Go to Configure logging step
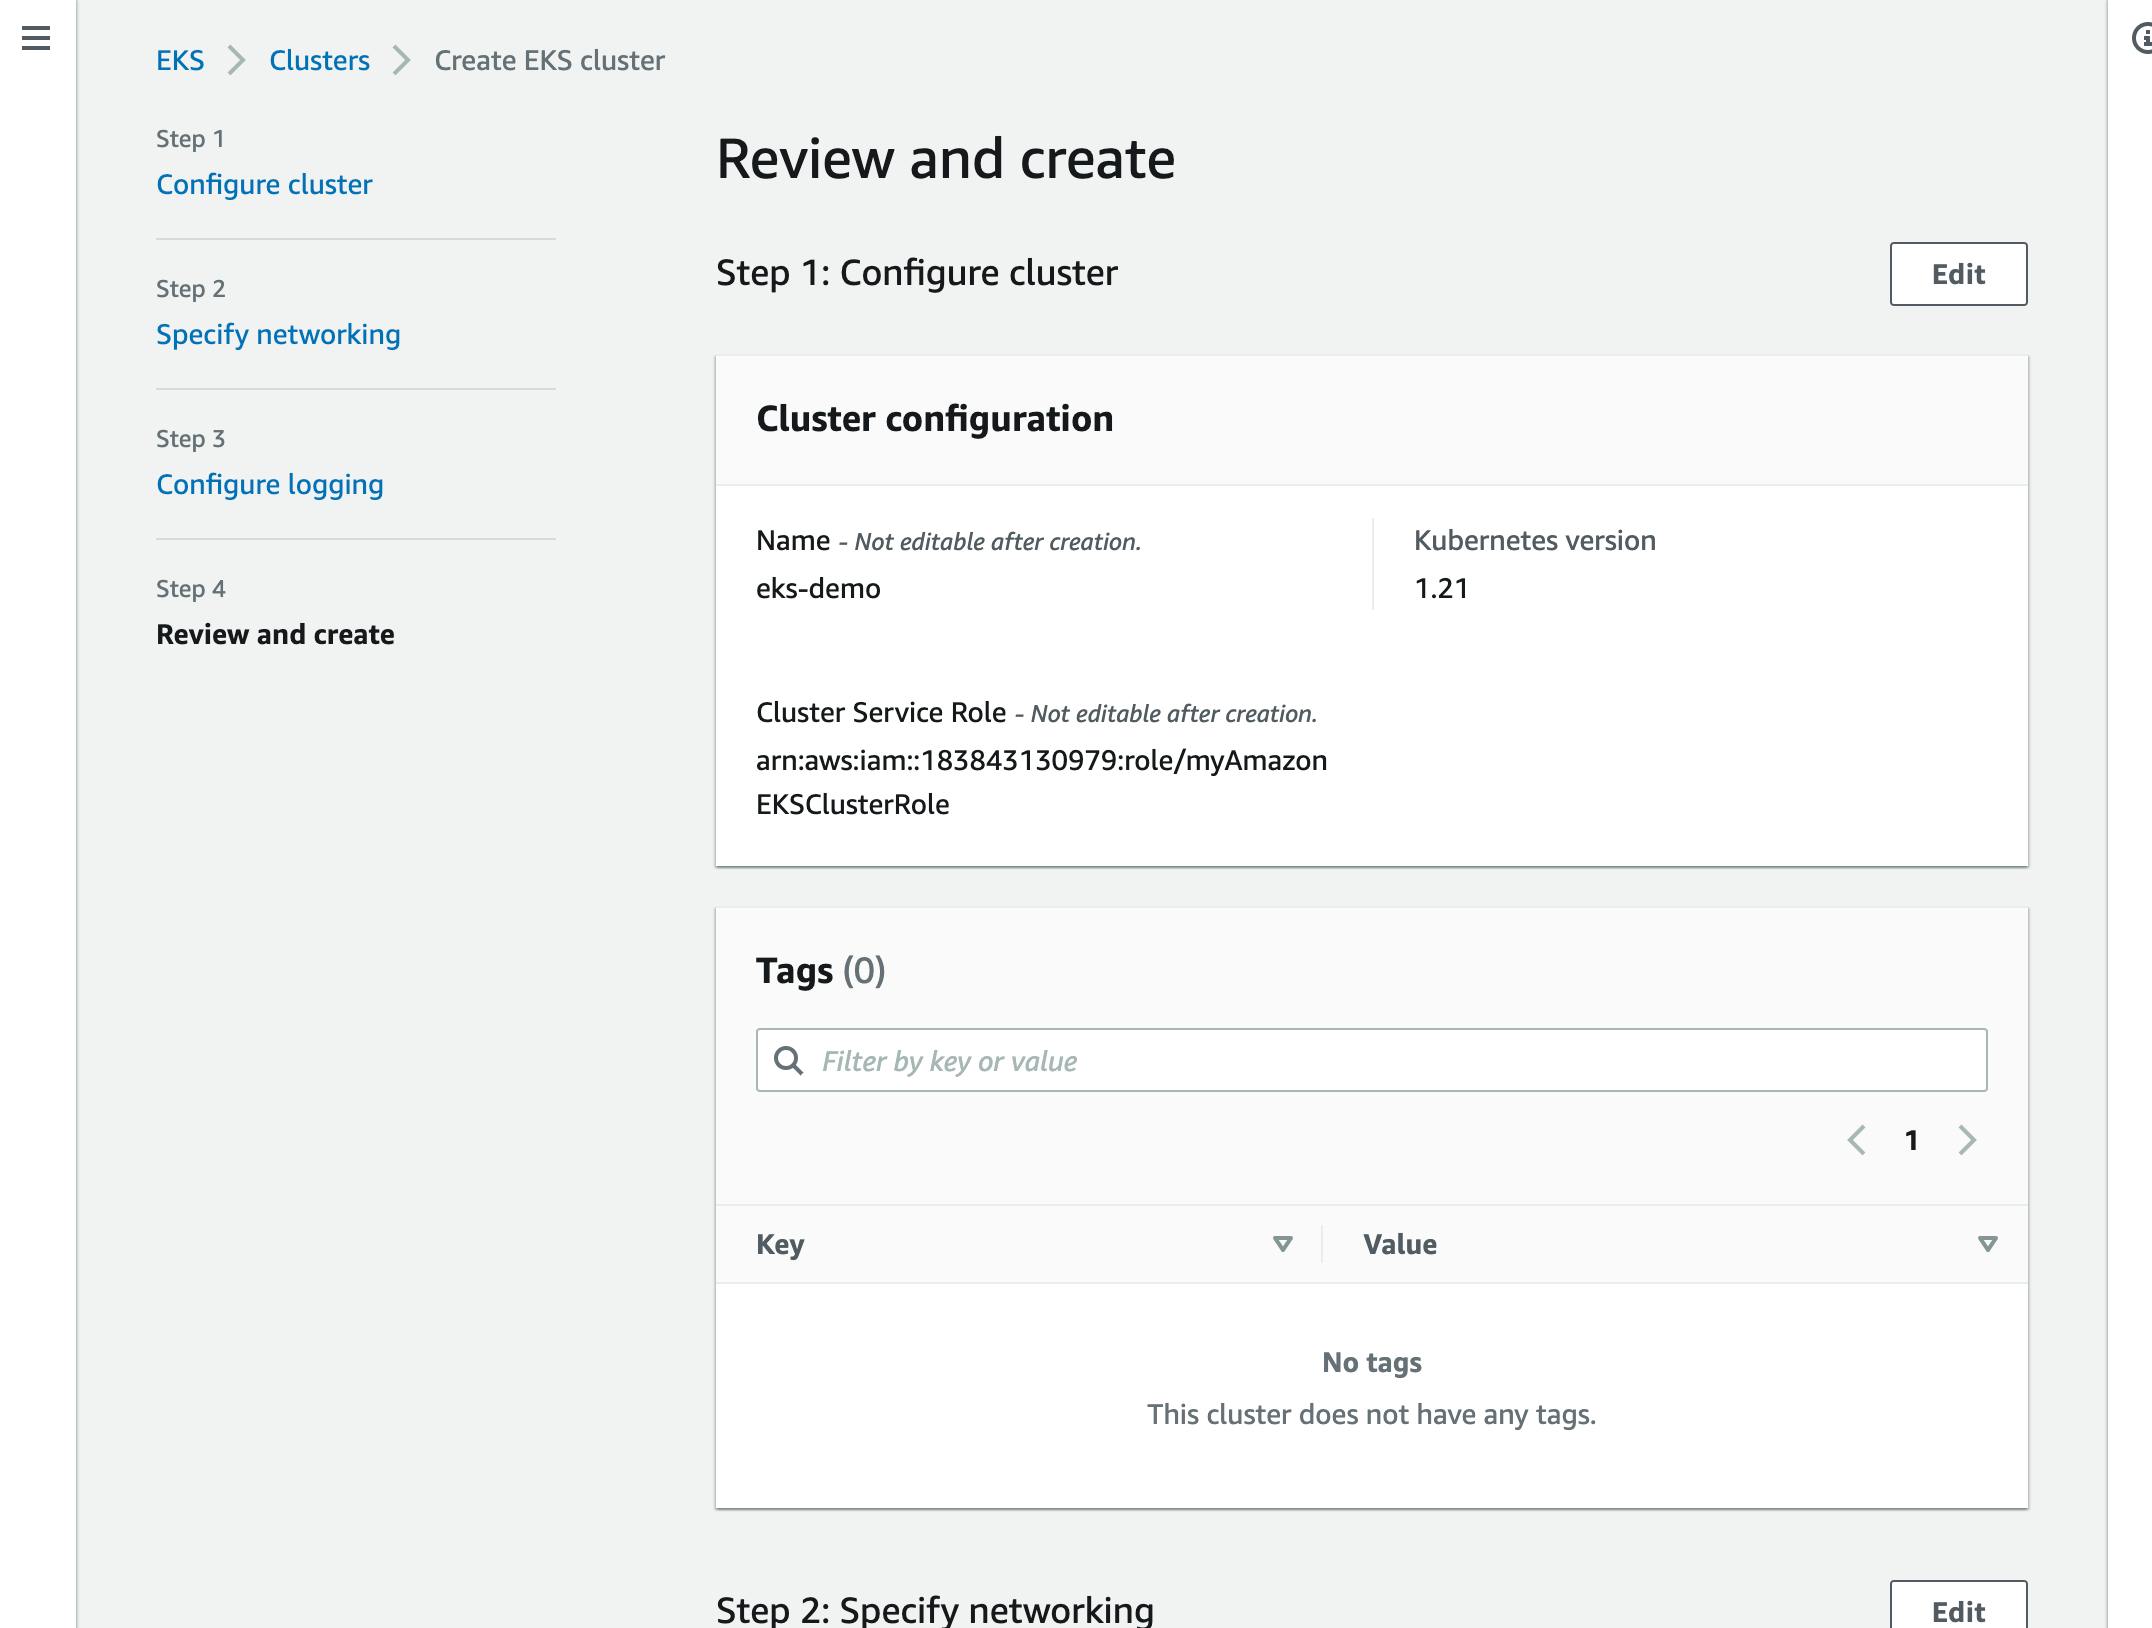2152x1628 pixels. pos(270,484)
